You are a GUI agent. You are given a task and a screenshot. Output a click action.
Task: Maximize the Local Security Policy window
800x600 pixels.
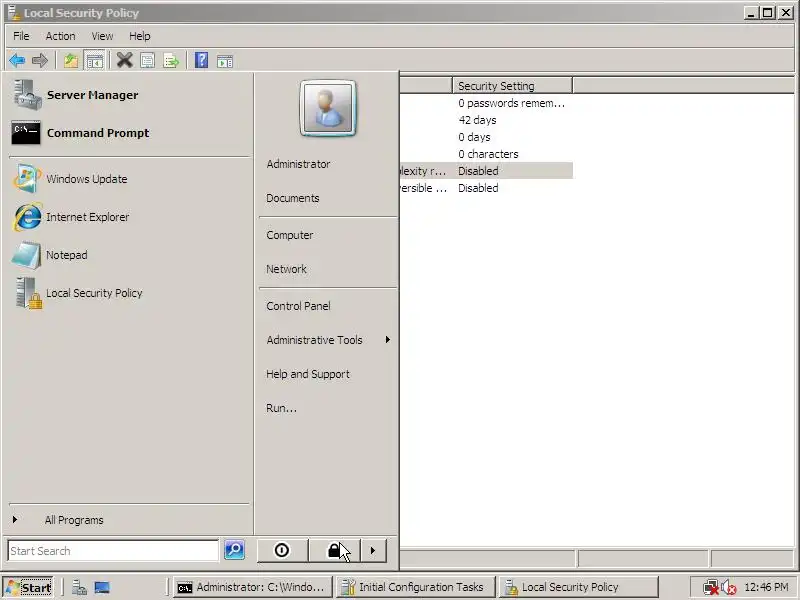pyautogui.click(x=767, y=13)
